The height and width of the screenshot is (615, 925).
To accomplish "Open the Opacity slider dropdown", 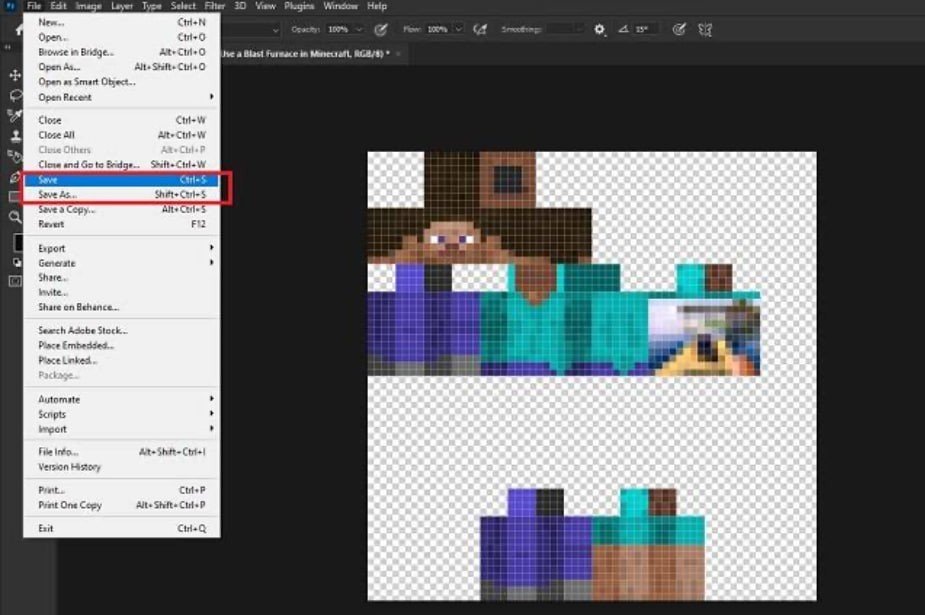I will (x=358, y=29).
